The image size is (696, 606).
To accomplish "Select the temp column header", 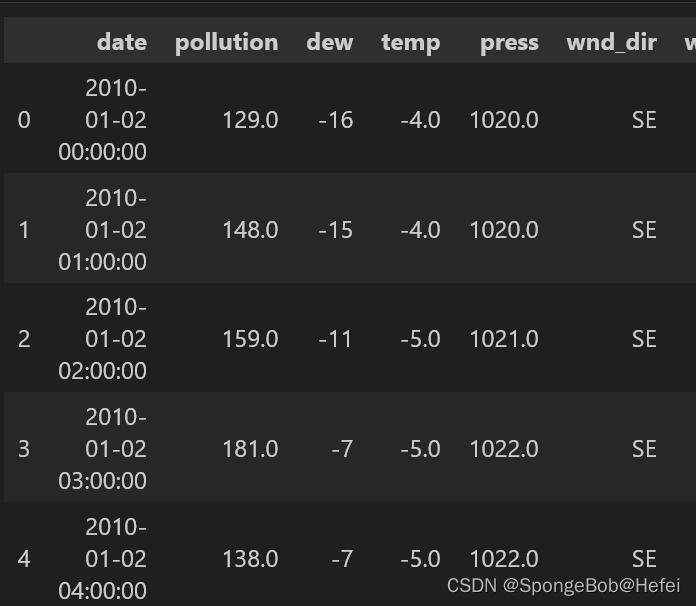I will (411, 43).
